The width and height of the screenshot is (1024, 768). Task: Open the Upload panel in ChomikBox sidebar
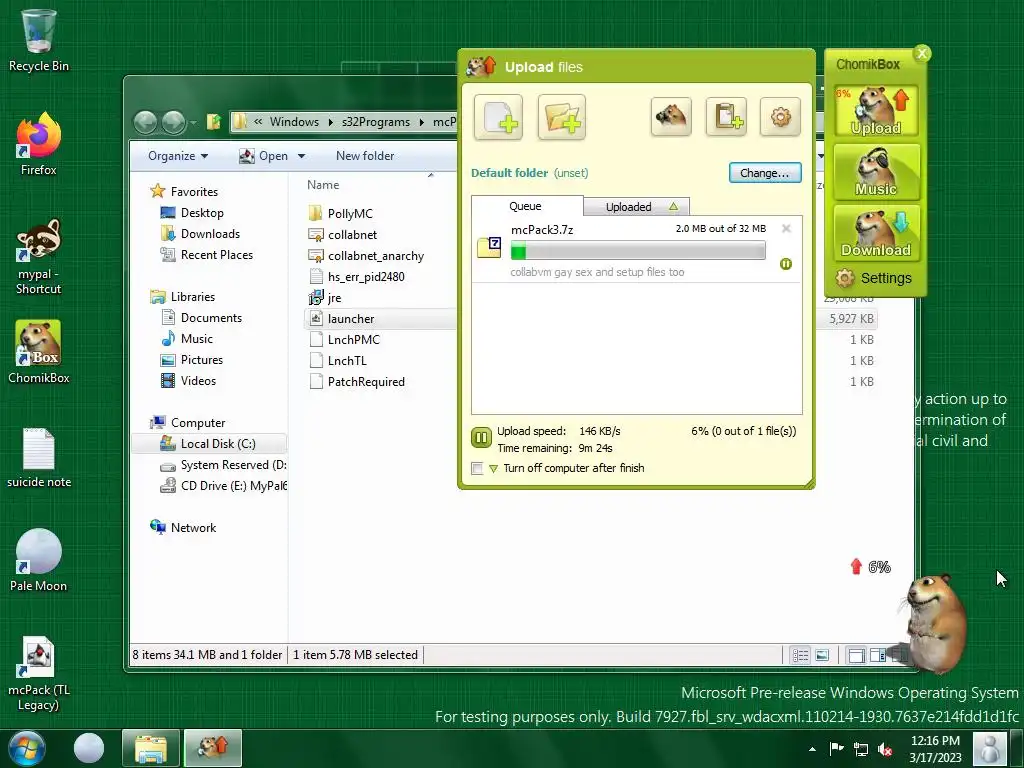click(x=876, y=110)
